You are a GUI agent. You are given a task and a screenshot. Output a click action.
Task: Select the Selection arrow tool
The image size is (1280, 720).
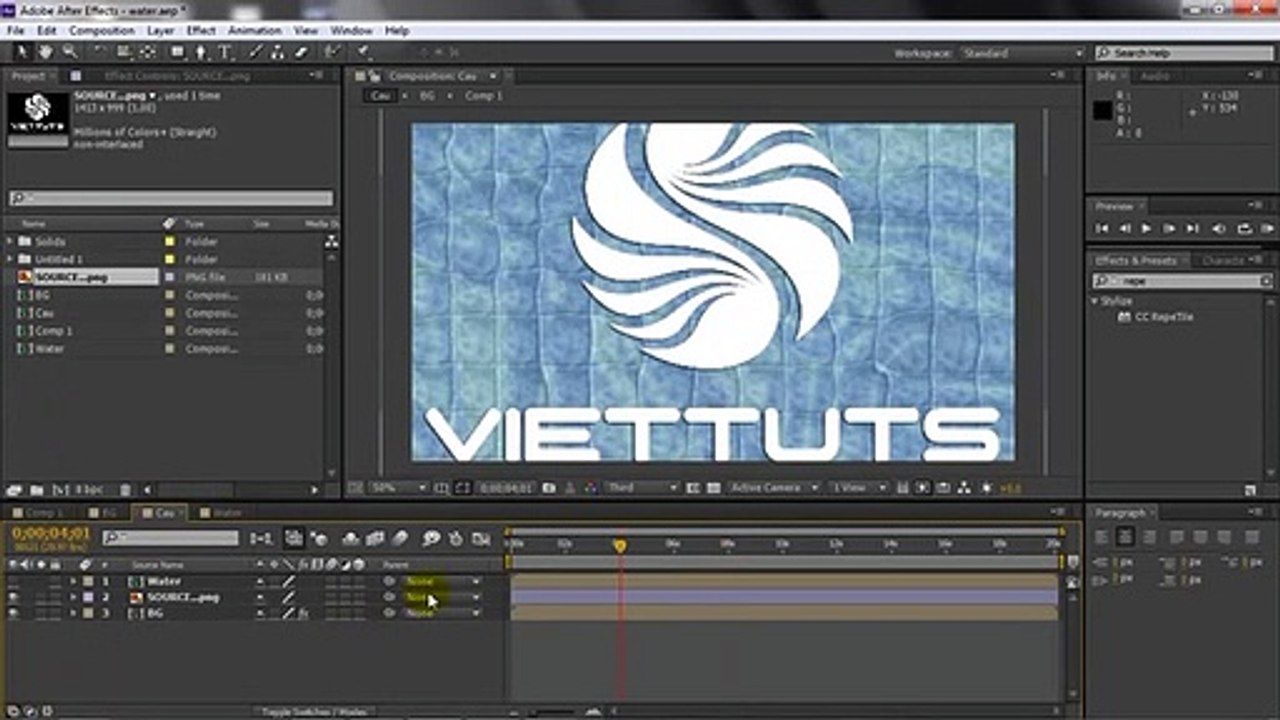pos(22,52)
